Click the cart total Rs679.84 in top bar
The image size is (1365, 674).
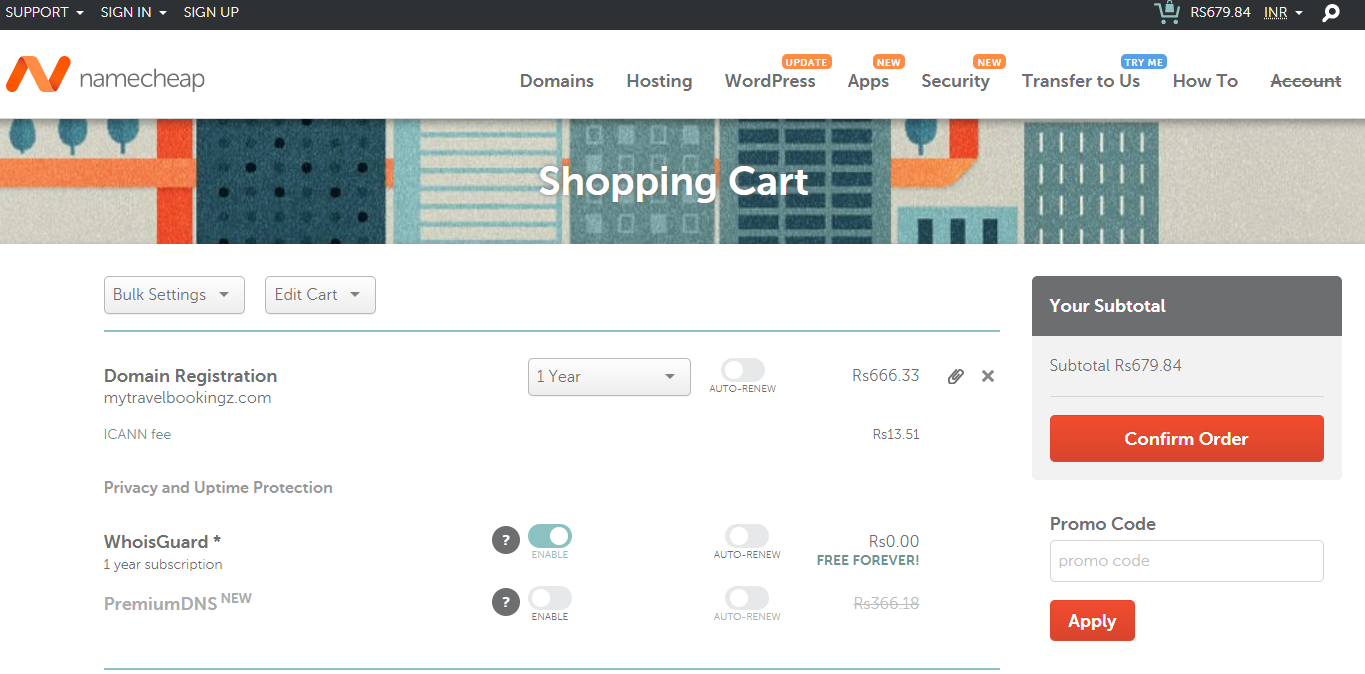coord(1220,13)
